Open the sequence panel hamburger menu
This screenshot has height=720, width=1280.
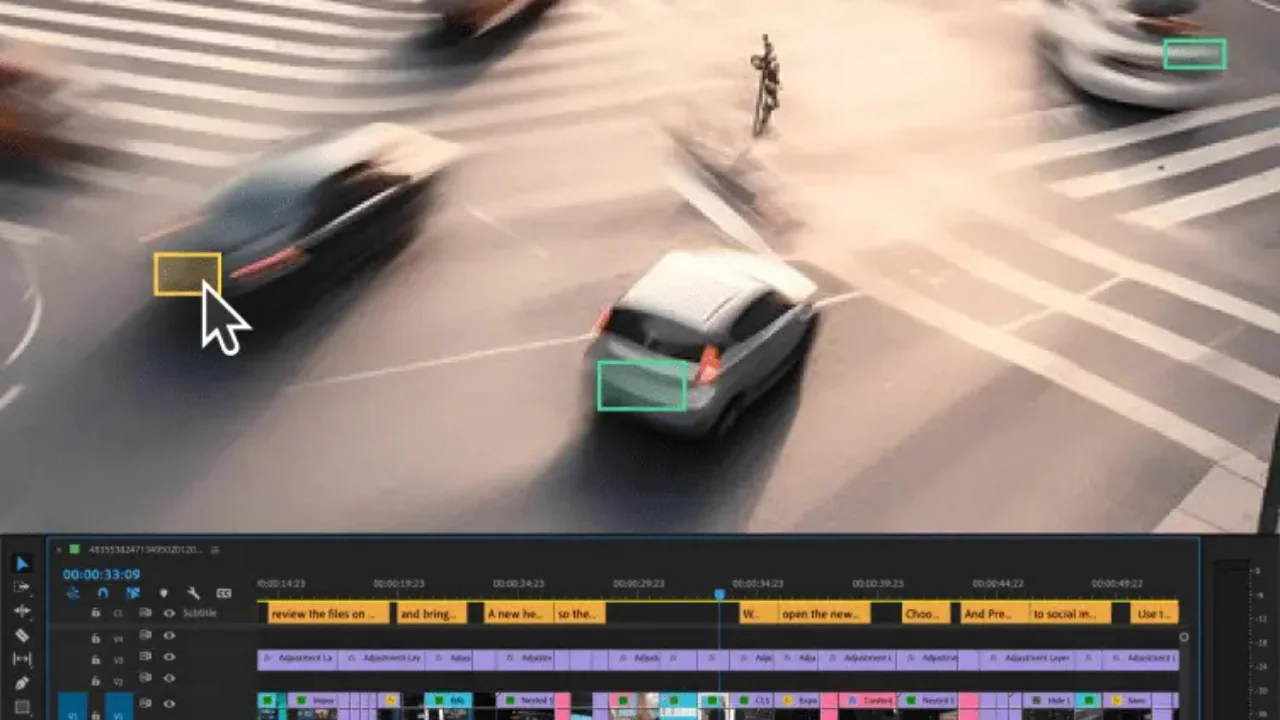215,550
